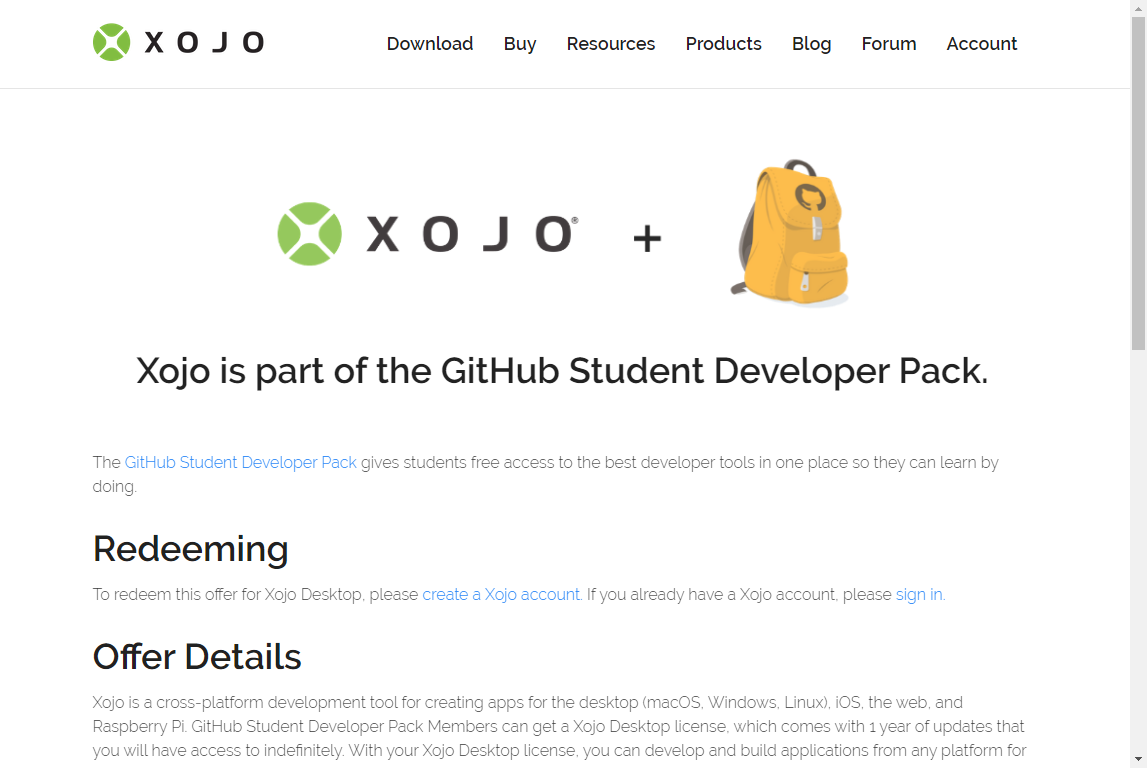
Task: Click the 'Offer Details' heading
Action: pyautogui.click(x=197, y=656)
